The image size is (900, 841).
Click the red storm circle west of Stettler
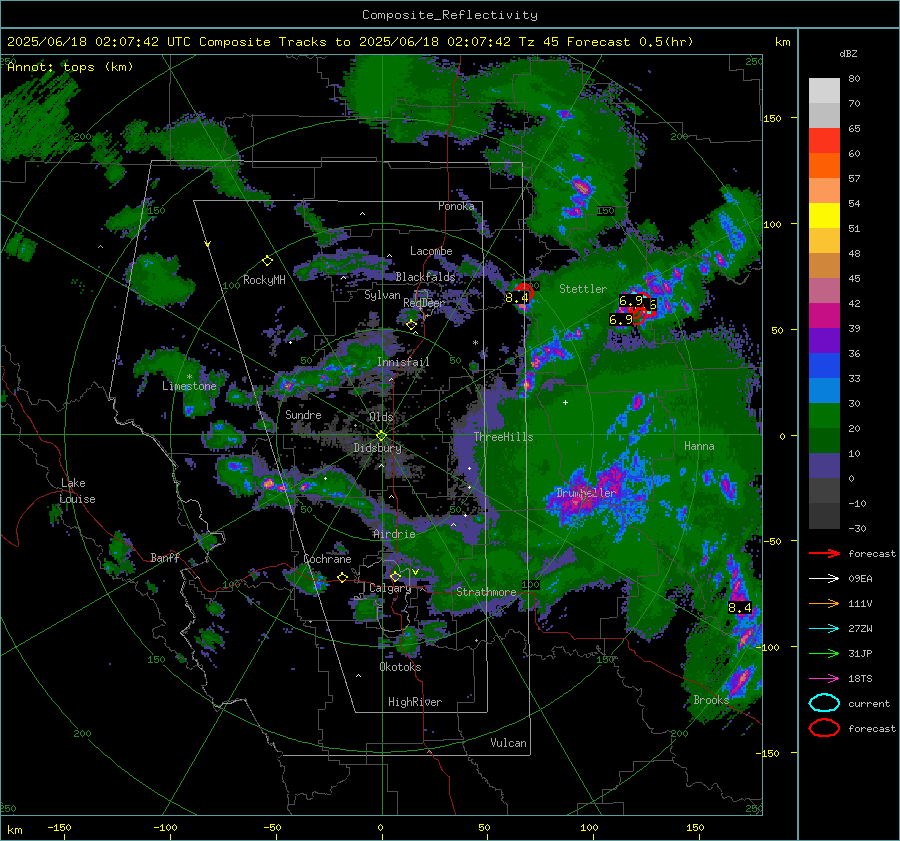(523, 293)
